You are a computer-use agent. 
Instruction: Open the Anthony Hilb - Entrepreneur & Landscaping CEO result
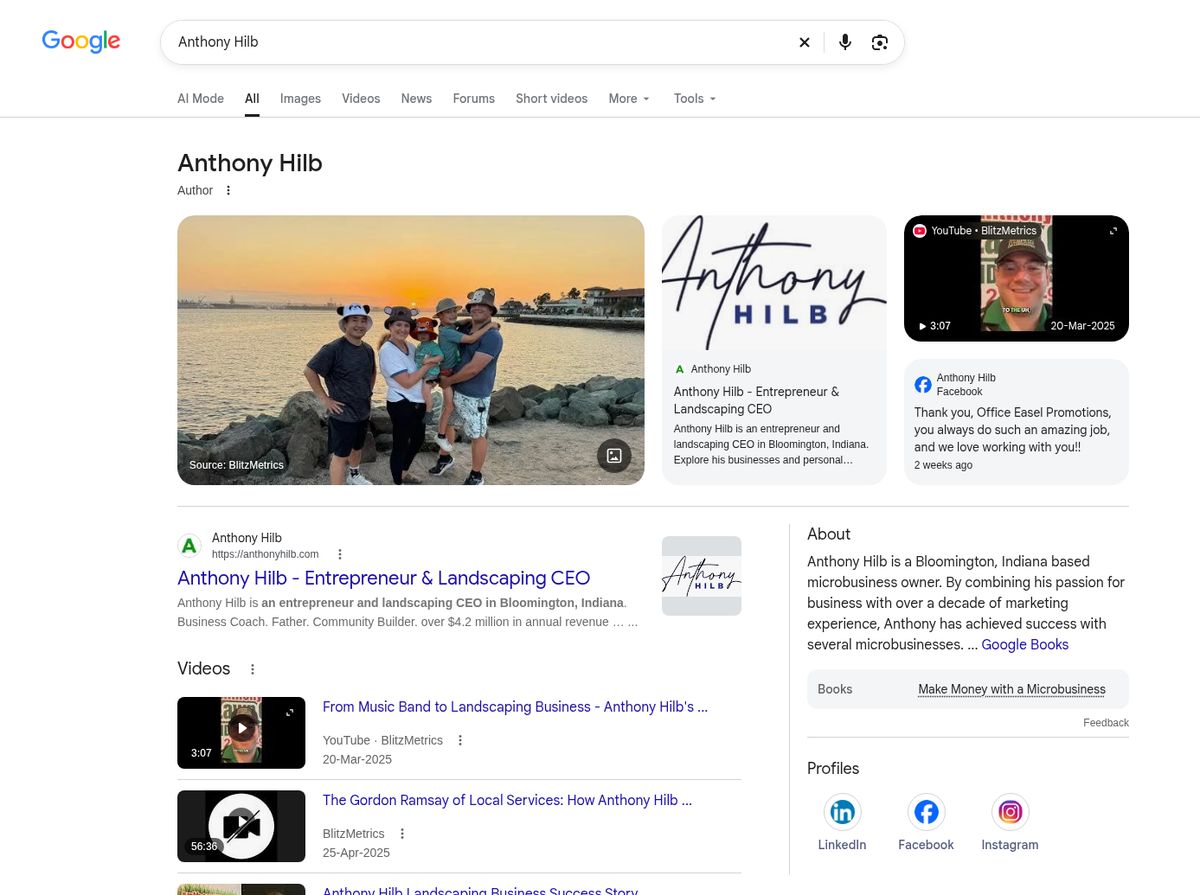(383, 578)
